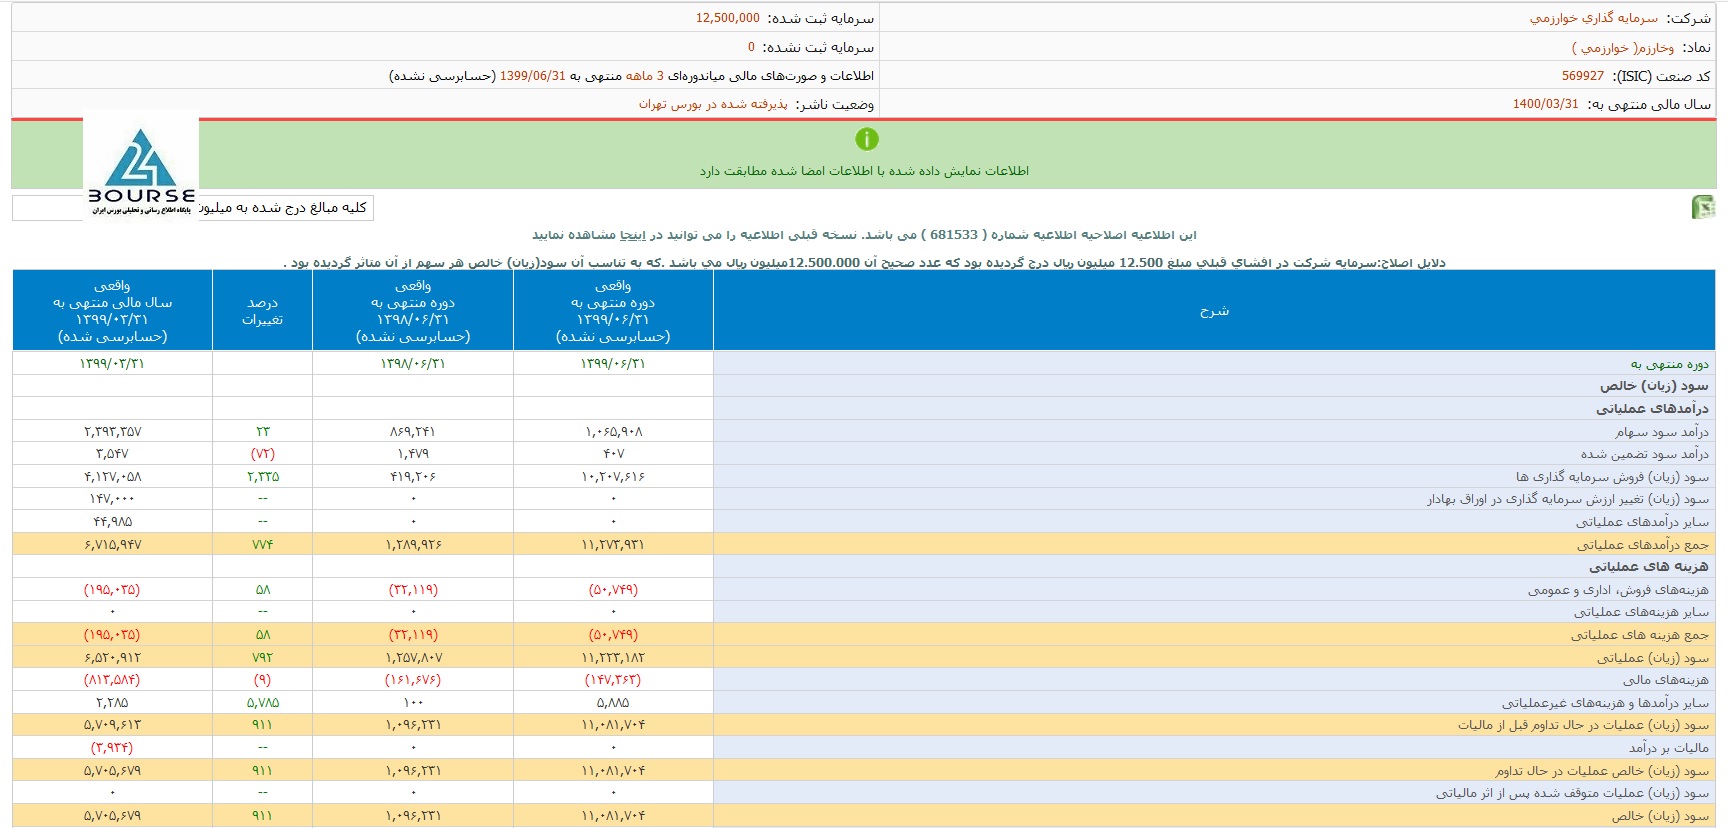1728x828 pixels.
Task: Click the red percentage (۷۲)
Action: [262, 454]
